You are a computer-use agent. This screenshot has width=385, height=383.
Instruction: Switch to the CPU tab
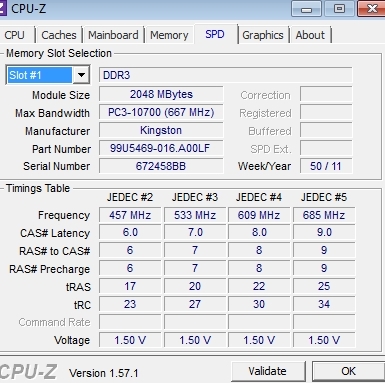[x=15, y=35]
